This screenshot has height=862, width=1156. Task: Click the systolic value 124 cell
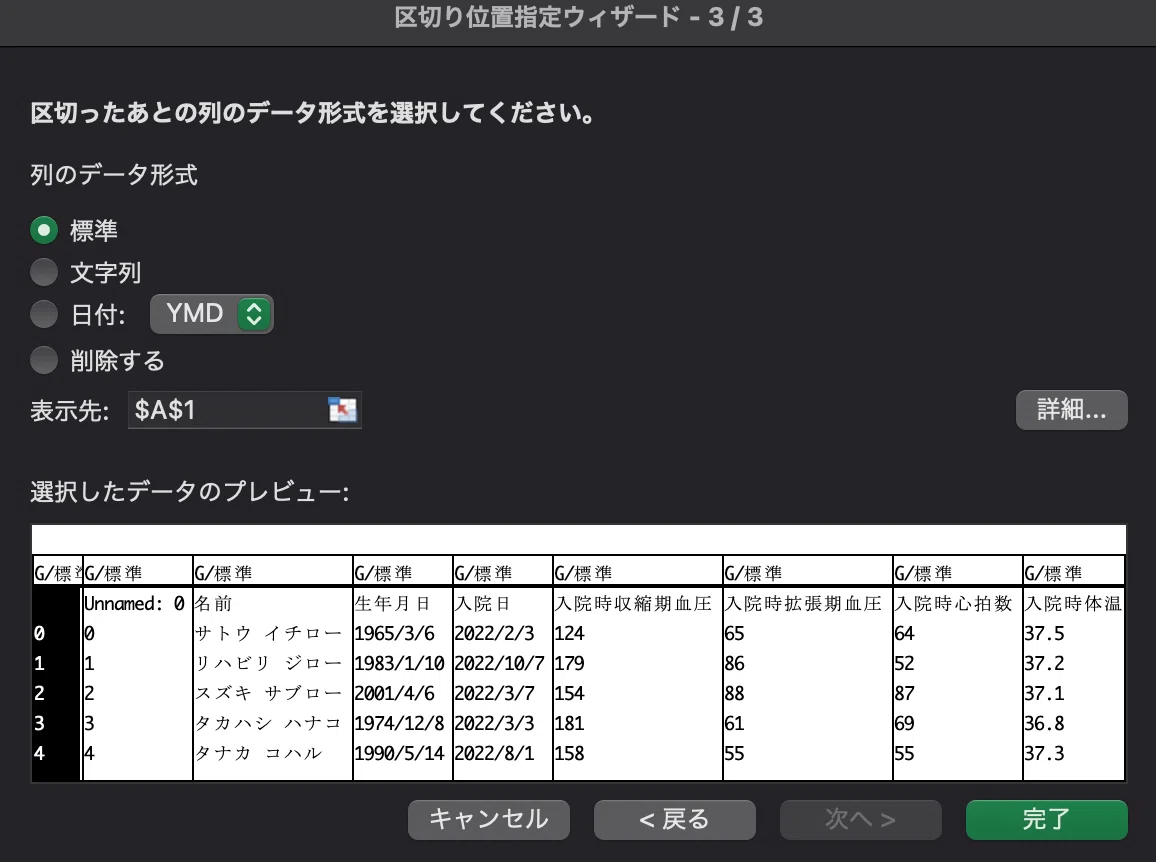coord(569,633)
